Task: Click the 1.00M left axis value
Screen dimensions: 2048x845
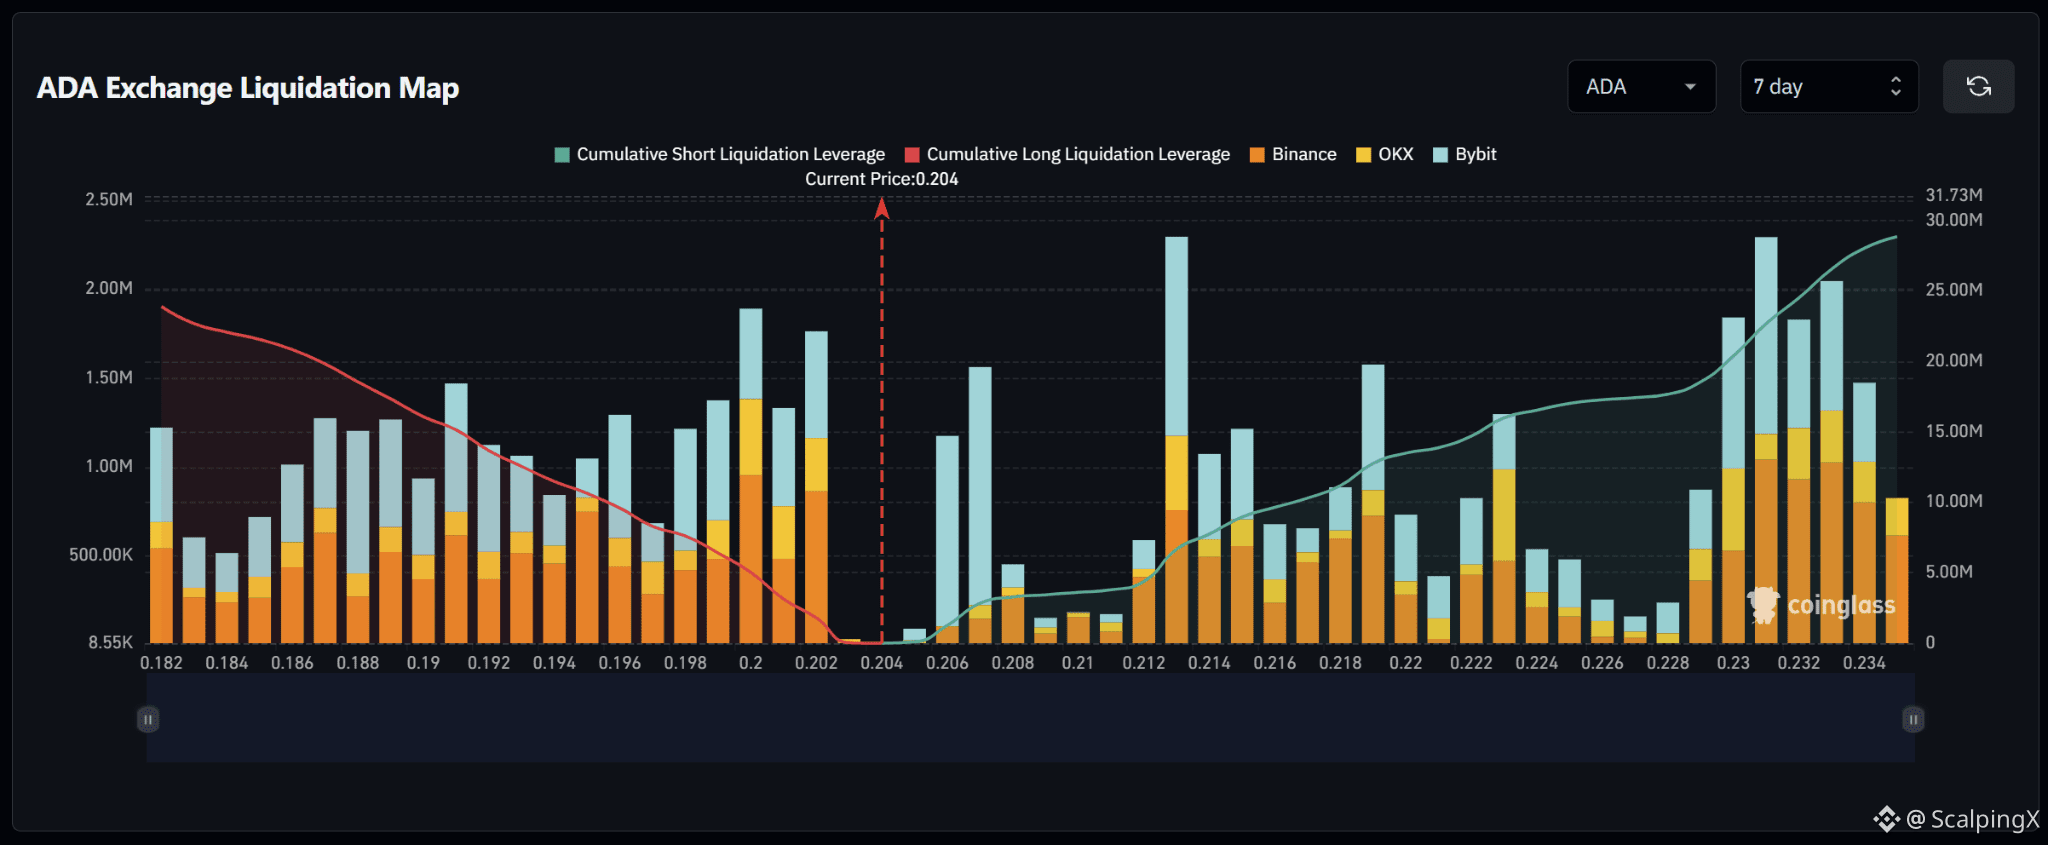Action: point(109,466)
